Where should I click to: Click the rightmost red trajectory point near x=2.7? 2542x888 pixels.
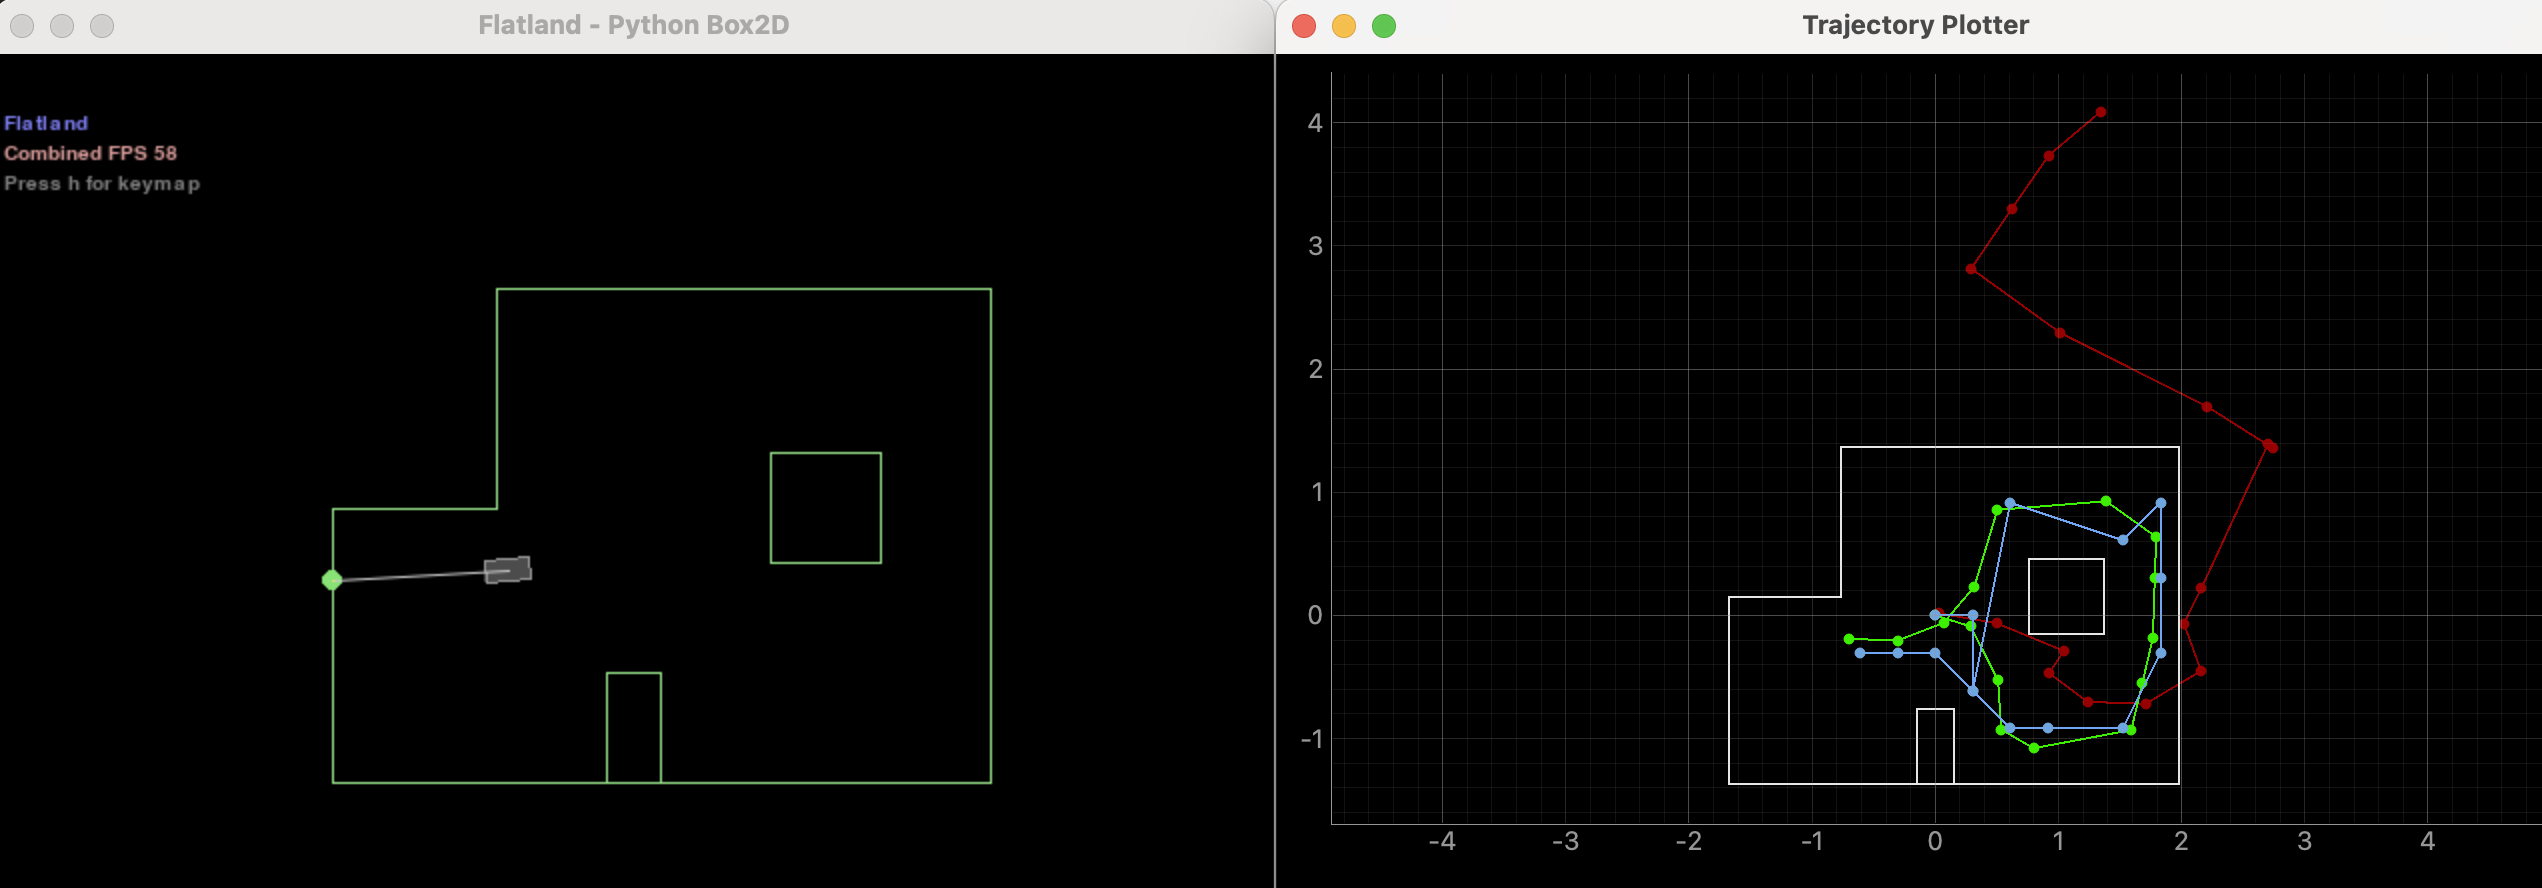(2272, 447)
